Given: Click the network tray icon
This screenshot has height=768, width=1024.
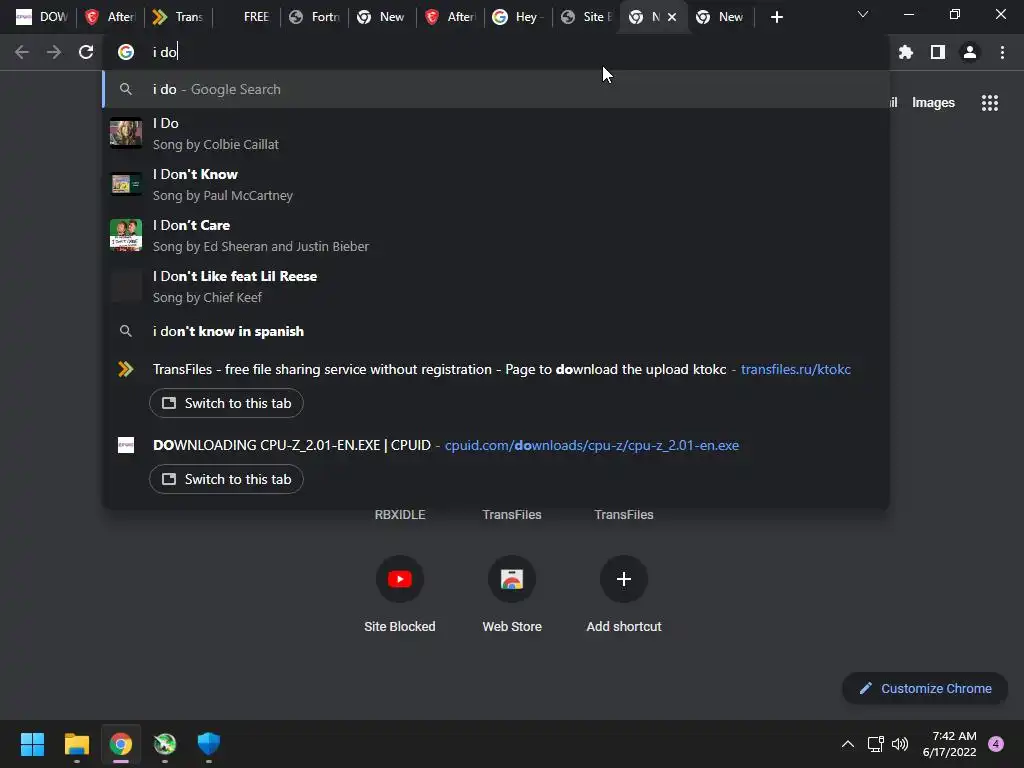Looking at the screenshot, I should coord(875,744).
